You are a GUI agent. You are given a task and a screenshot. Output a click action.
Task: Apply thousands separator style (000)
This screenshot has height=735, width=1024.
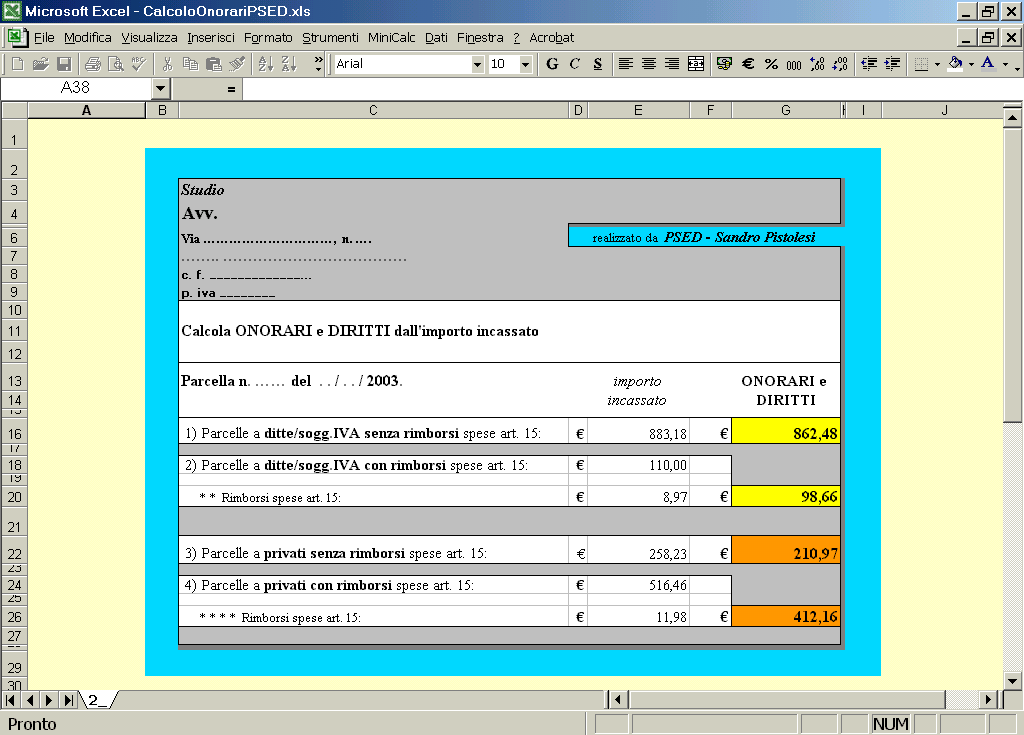click(x=794, y=64)
